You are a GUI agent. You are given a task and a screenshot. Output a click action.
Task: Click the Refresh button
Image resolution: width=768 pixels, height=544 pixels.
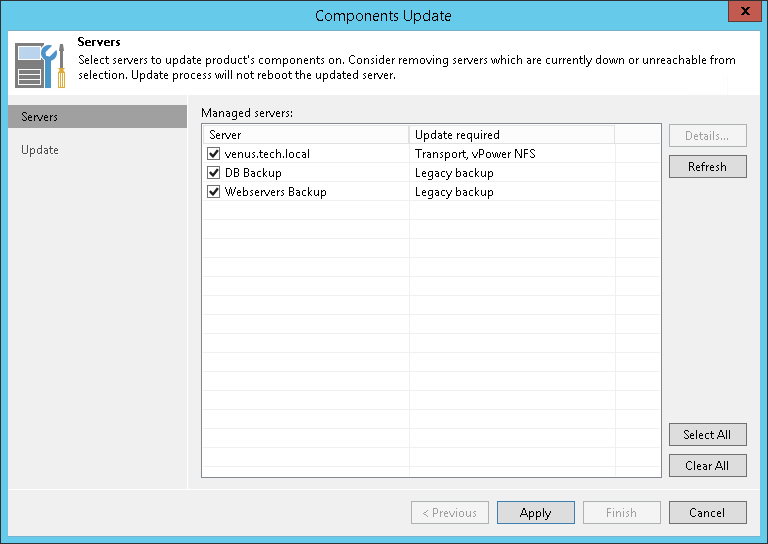click(707, 166)
